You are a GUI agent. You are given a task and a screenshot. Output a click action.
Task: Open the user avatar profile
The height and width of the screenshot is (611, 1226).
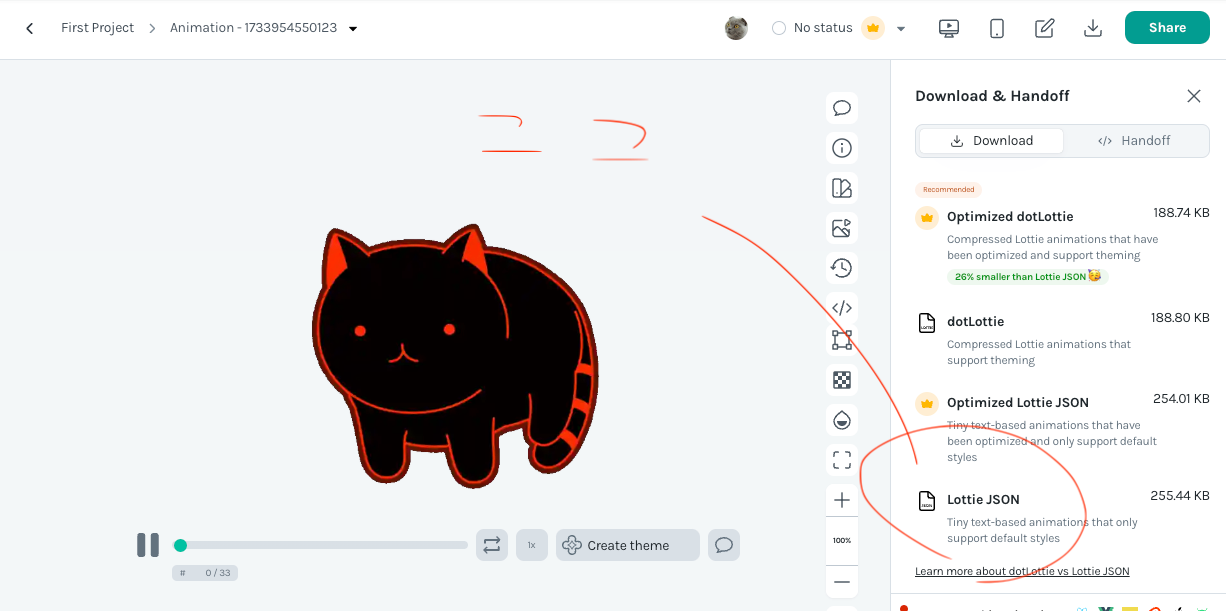click(736, 28)
